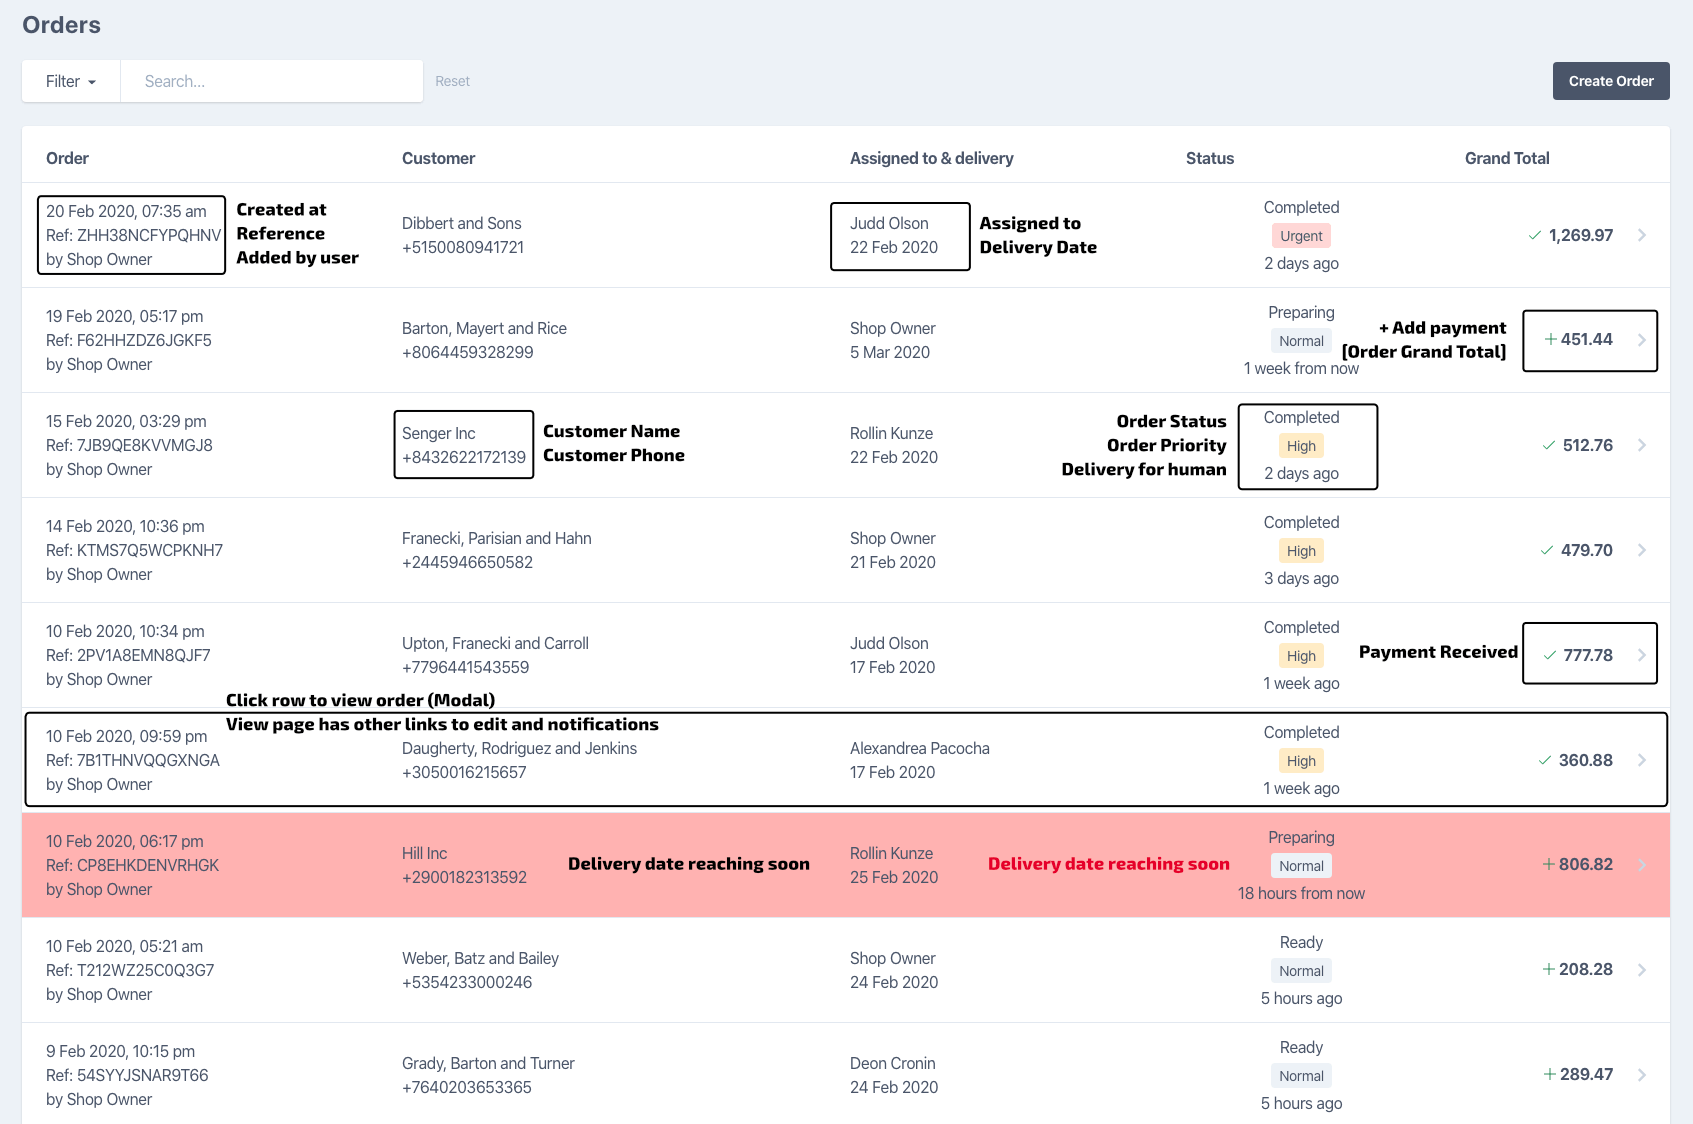Click phone +8432622172139
Image resolution: width=1693 pixels, height=1124 pixels.
coord(464,457)
